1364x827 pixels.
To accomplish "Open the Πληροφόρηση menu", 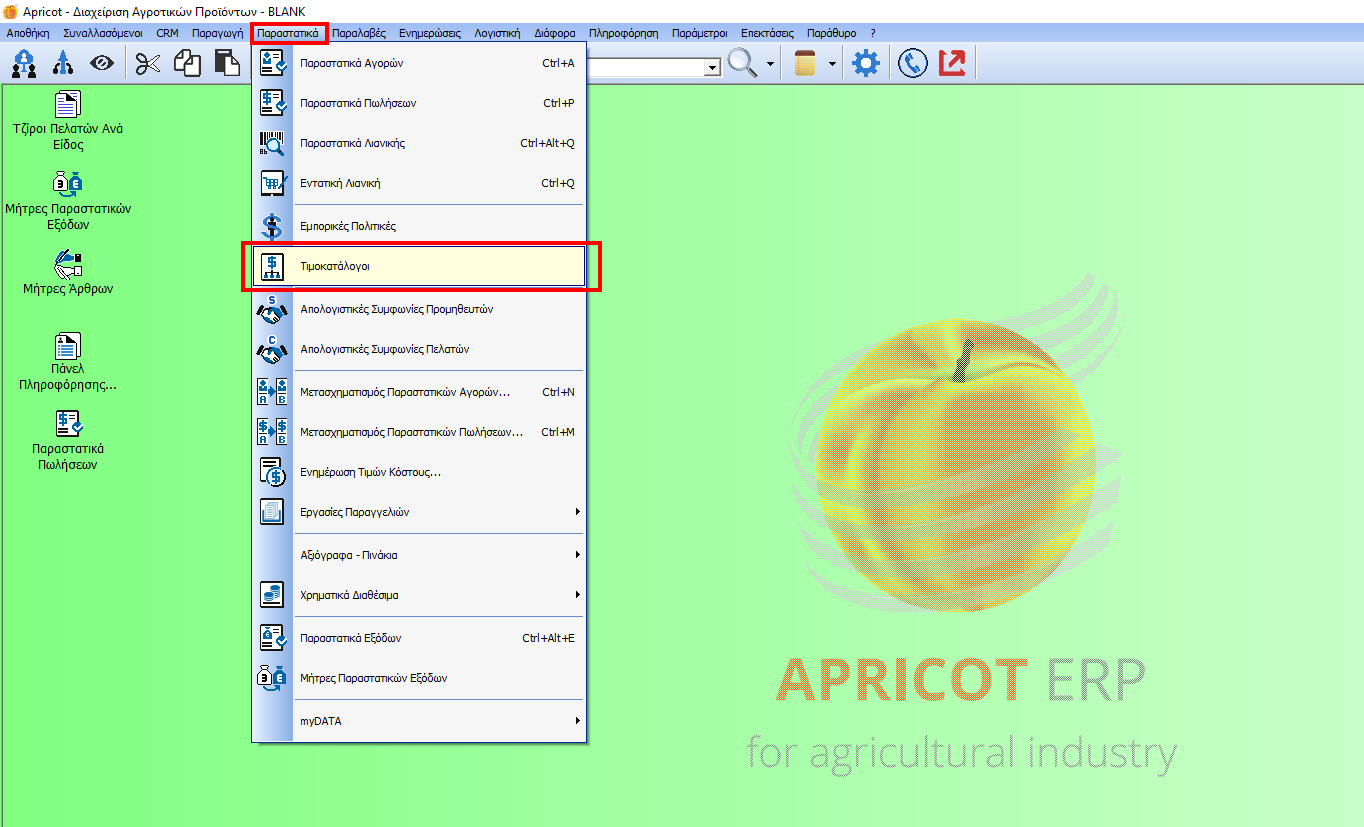I will pyautogui.click(x=624, y=33).
